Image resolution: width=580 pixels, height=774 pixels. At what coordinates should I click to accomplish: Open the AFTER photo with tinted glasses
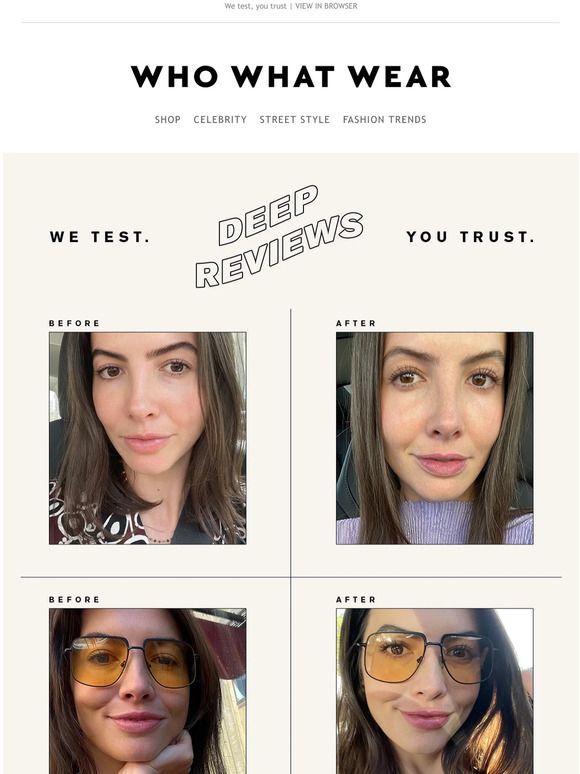(x=434, y=691)
